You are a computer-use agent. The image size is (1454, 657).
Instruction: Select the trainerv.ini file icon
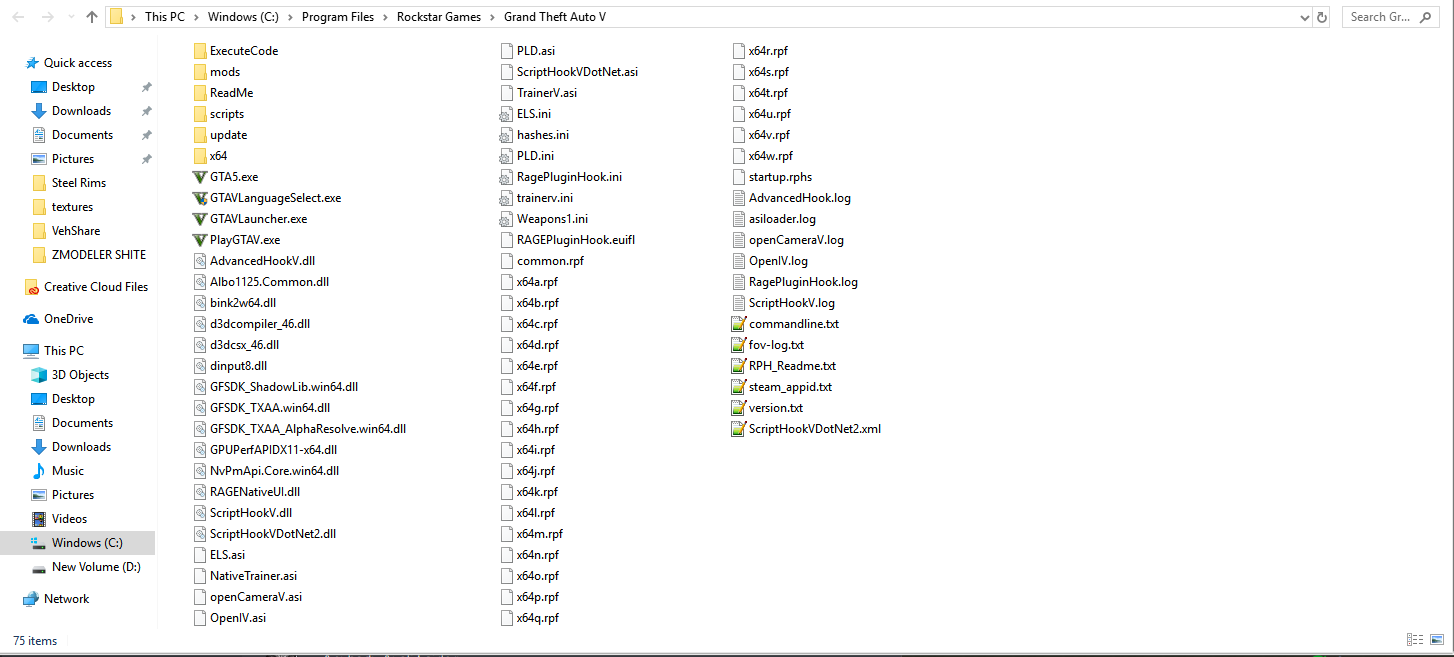coord(507,198)
